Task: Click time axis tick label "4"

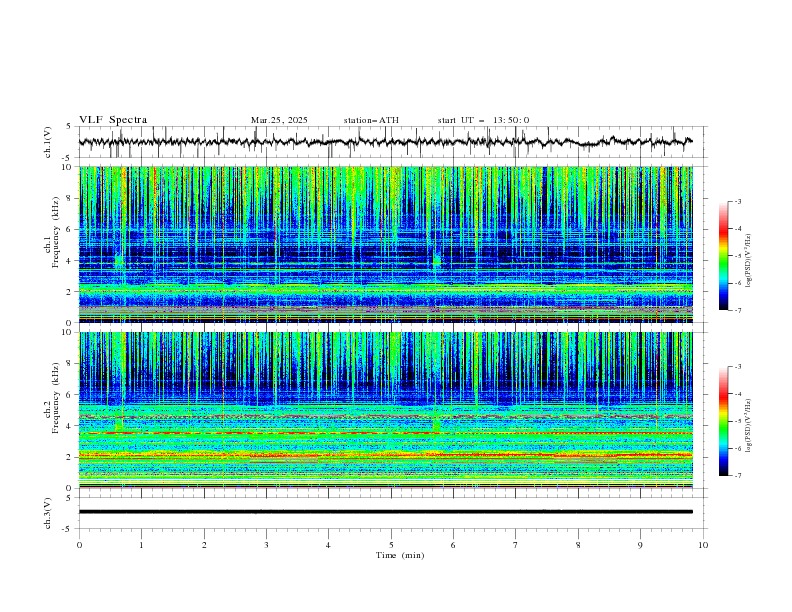Action: (x=328, y=545)
